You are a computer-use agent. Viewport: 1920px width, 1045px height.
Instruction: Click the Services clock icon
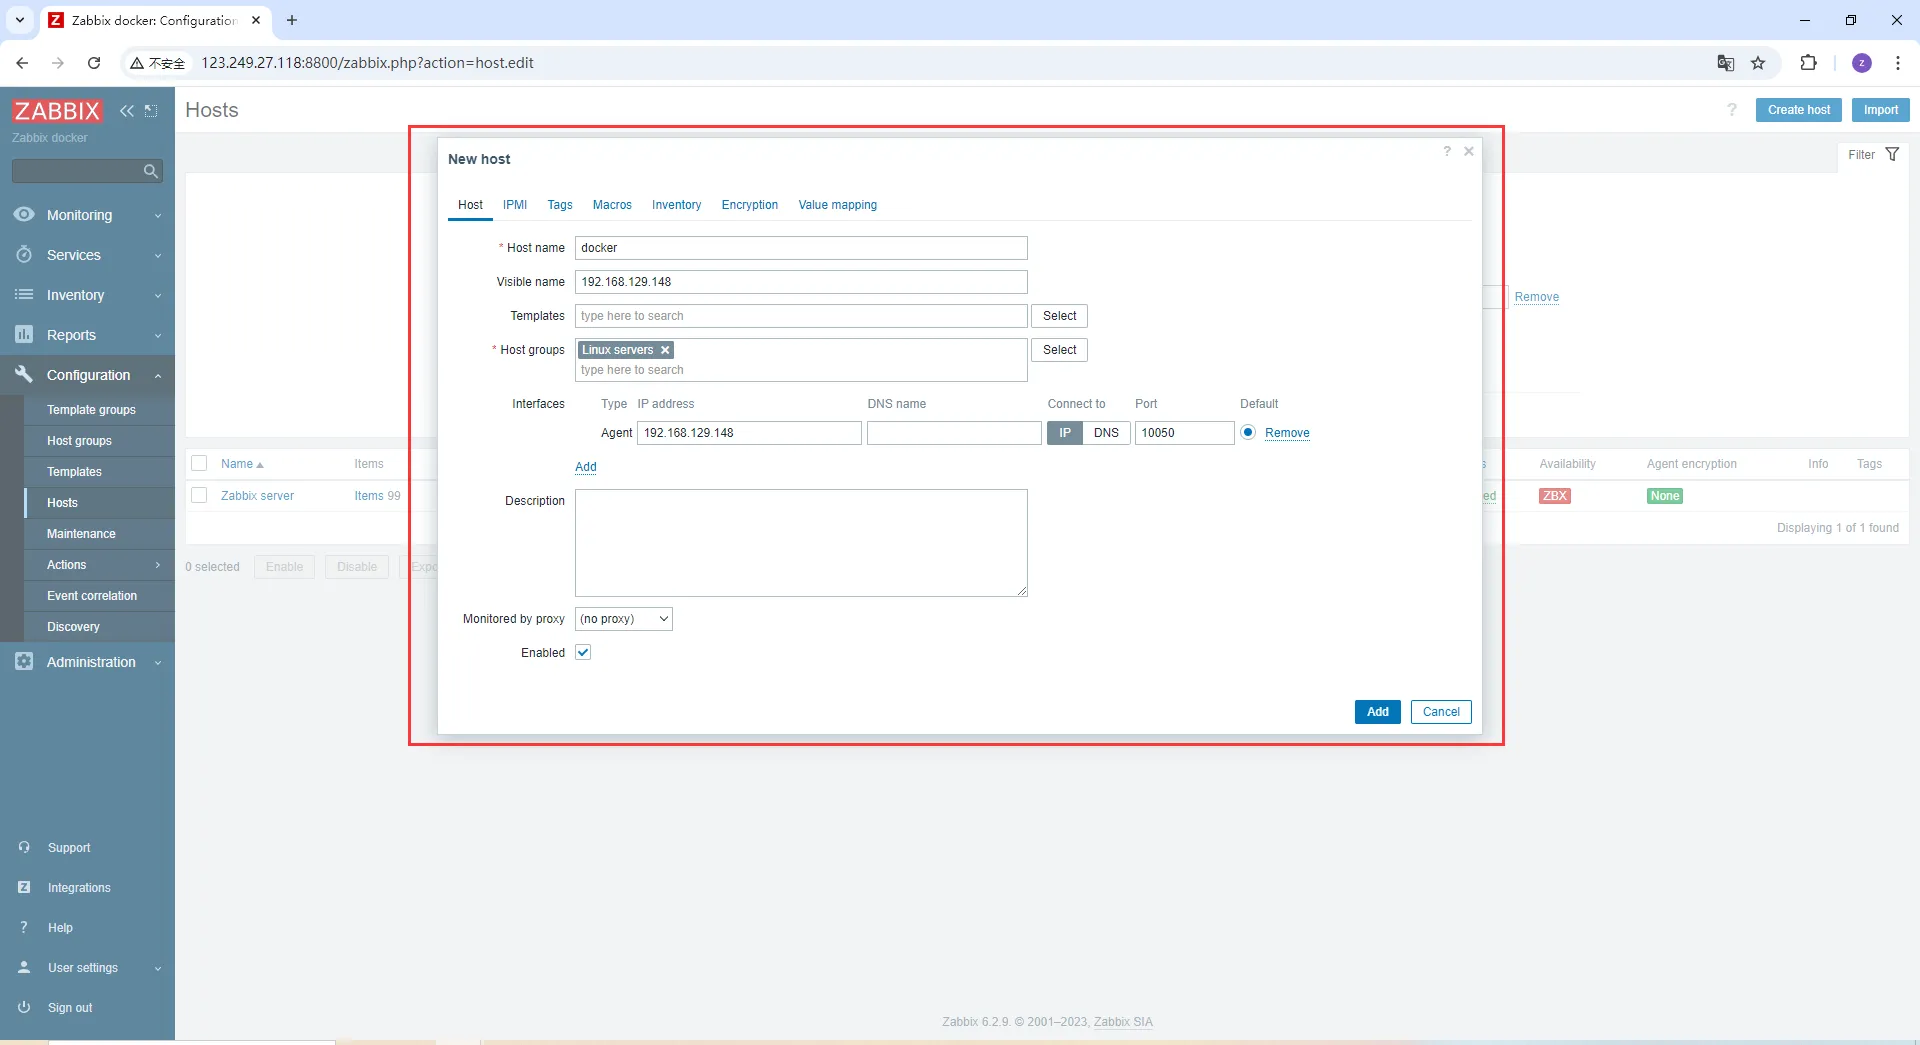(24, 255)
